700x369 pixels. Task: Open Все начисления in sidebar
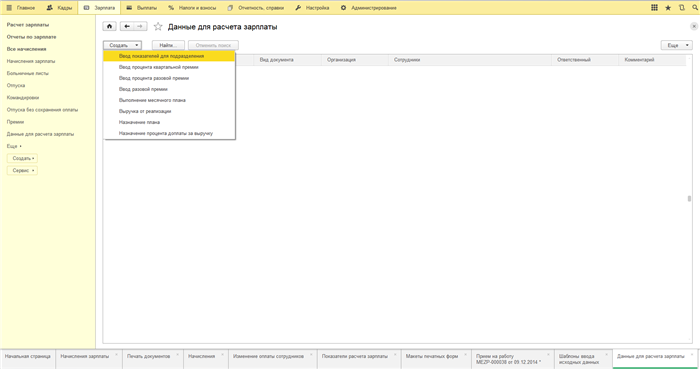(26, 49)
